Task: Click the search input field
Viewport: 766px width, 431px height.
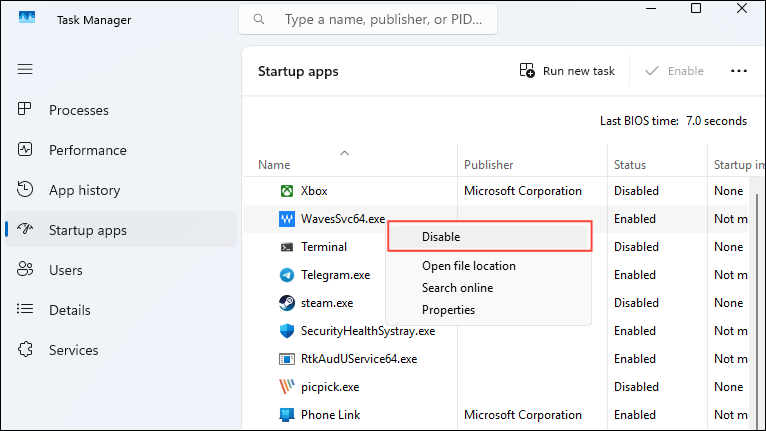Action: pyautogui.click(x=368, y=19)
